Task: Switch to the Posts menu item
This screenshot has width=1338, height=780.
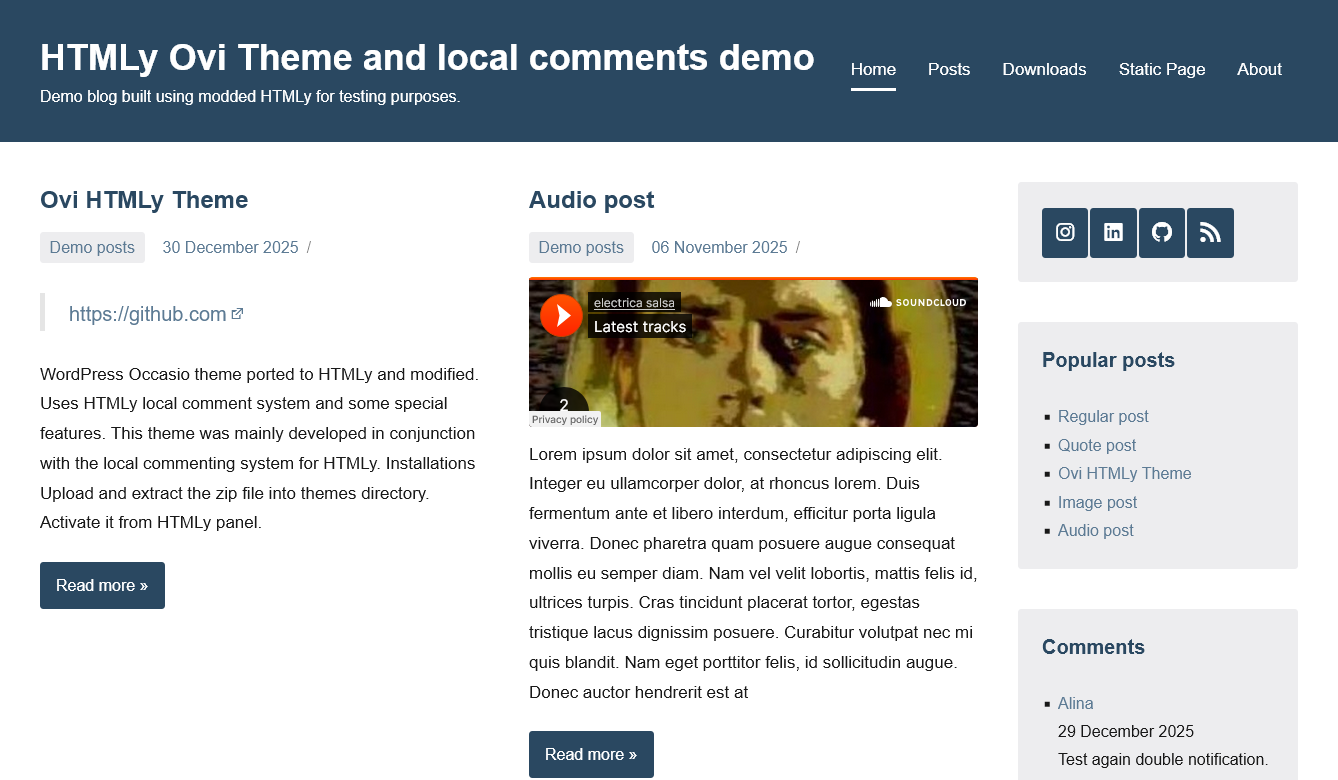Action: click(948, 69)
